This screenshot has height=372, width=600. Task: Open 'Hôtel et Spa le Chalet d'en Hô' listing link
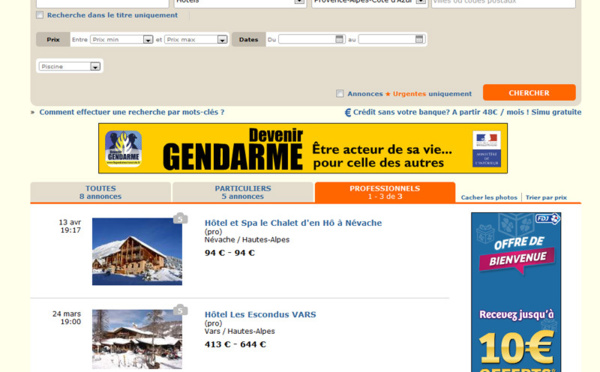point(293,223)
